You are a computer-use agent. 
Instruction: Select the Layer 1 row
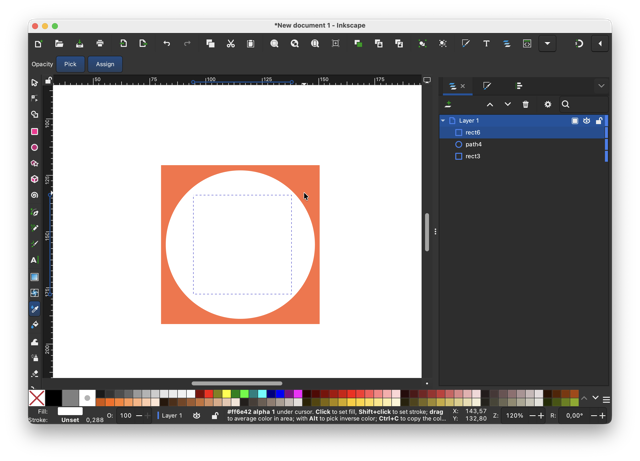[522, 120]
